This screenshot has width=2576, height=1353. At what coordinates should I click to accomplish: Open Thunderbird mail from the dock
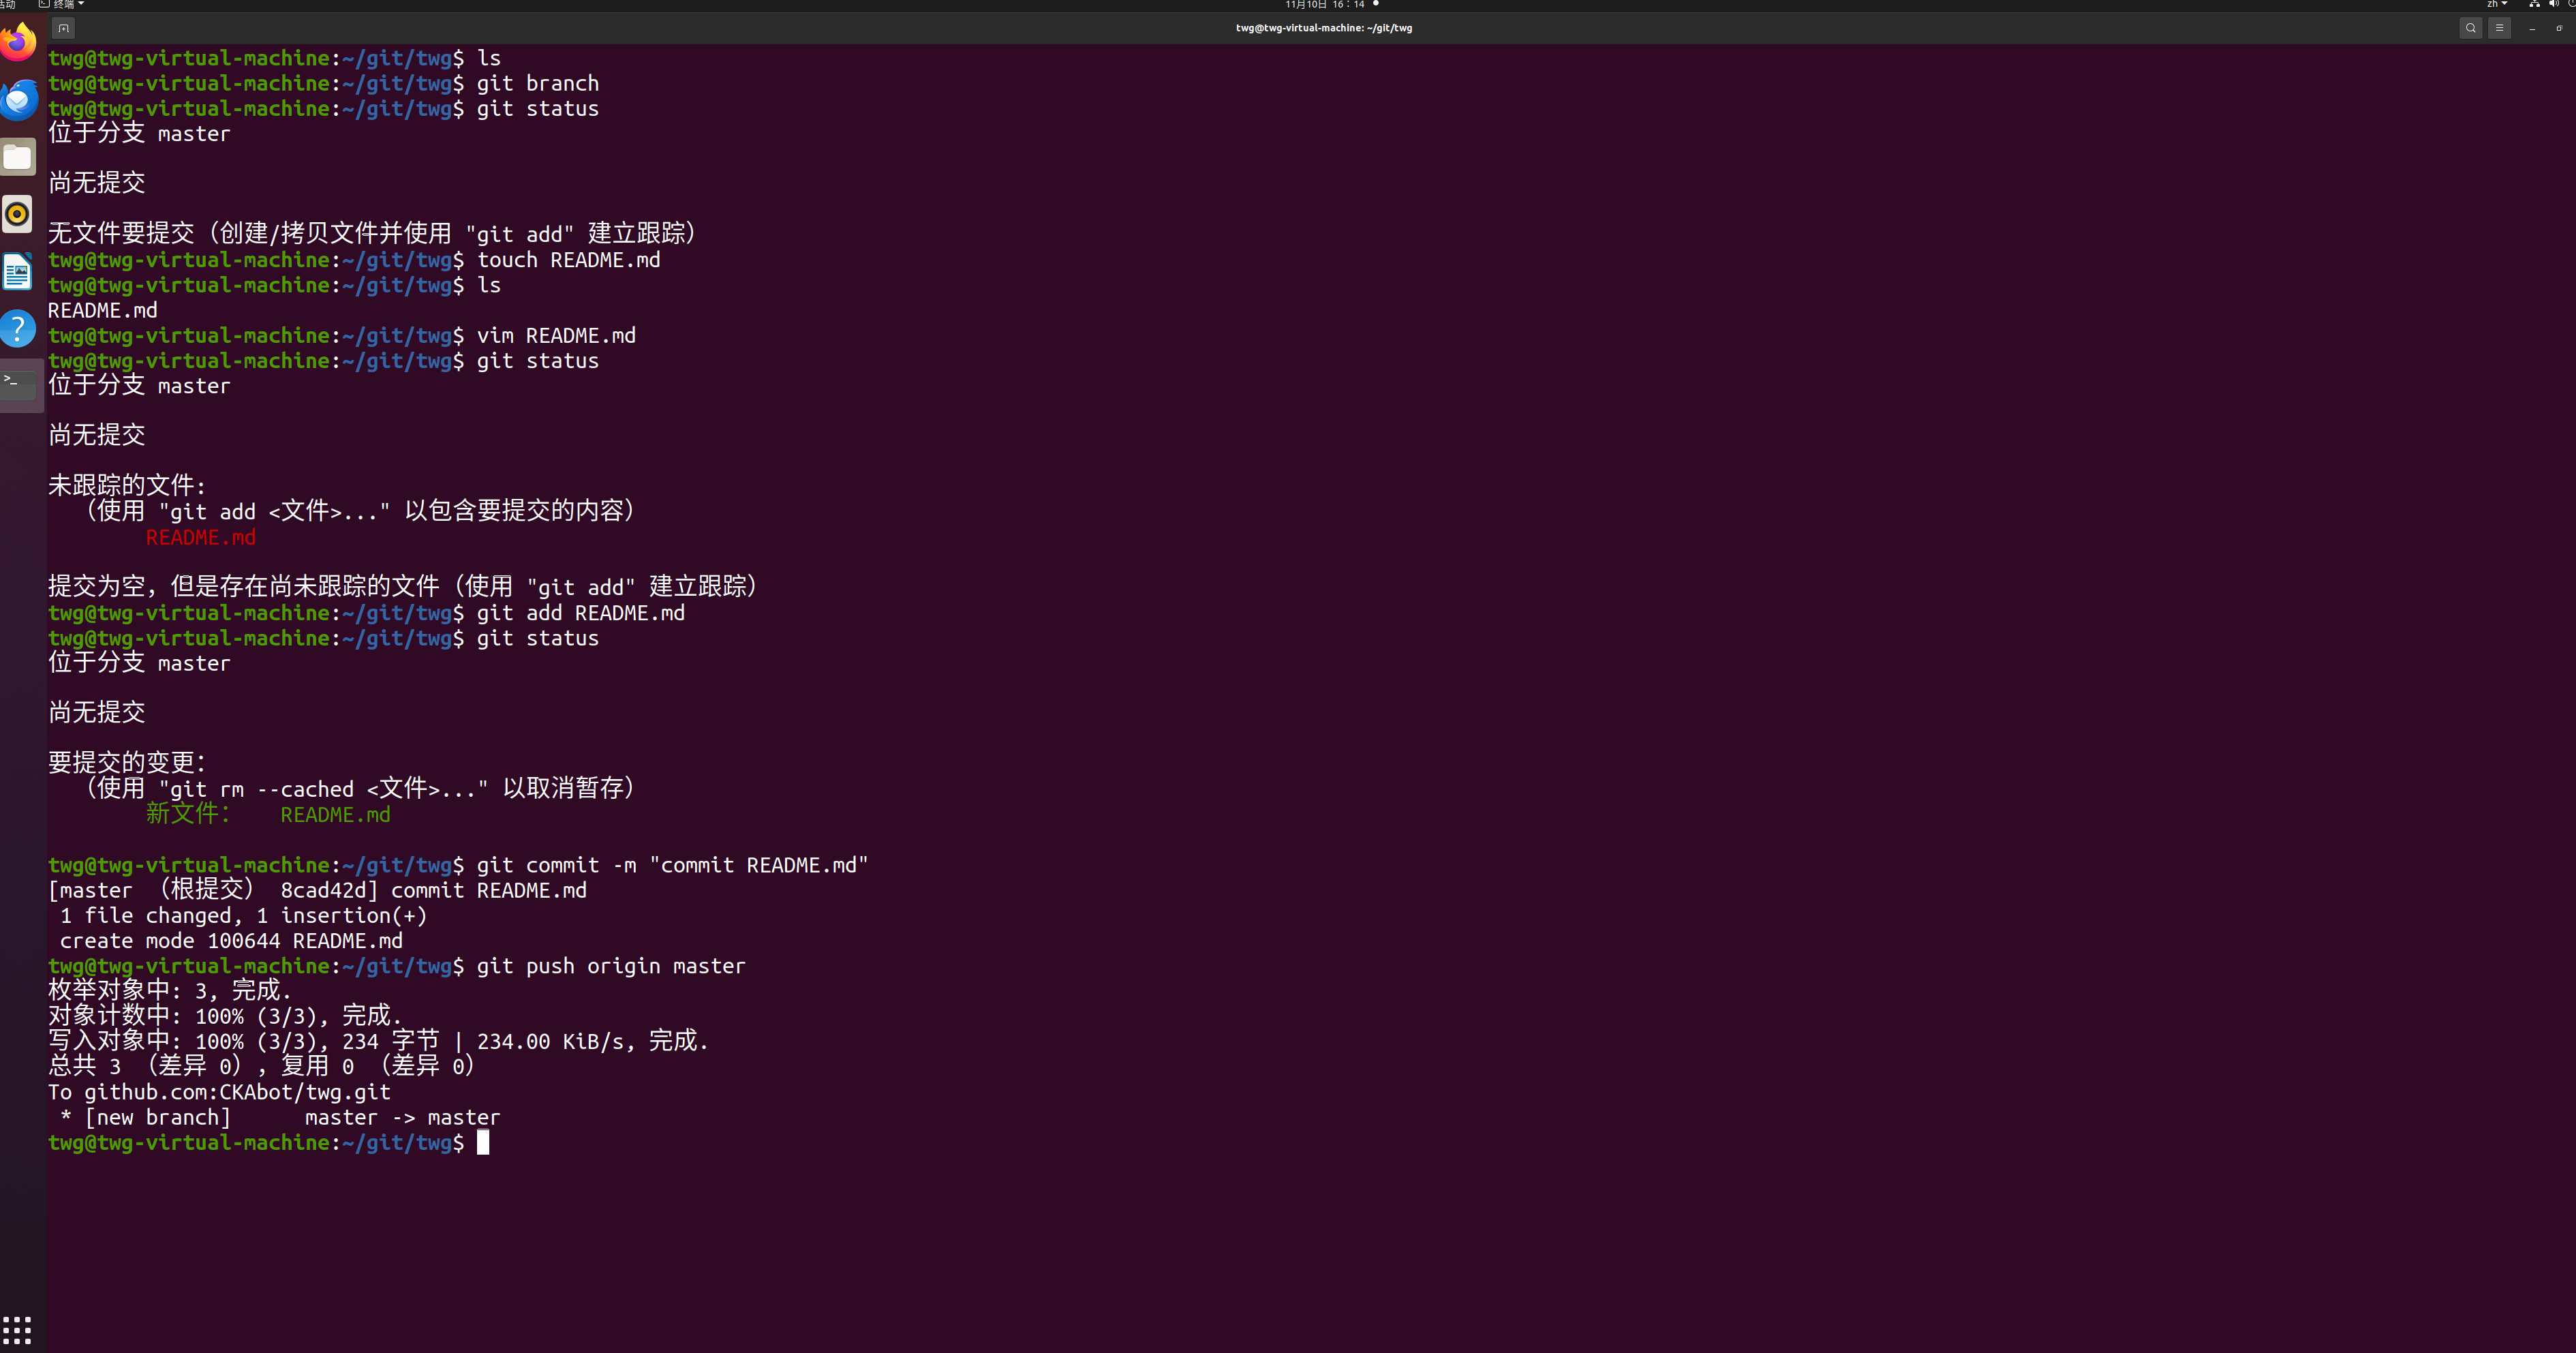click(18, 99)
